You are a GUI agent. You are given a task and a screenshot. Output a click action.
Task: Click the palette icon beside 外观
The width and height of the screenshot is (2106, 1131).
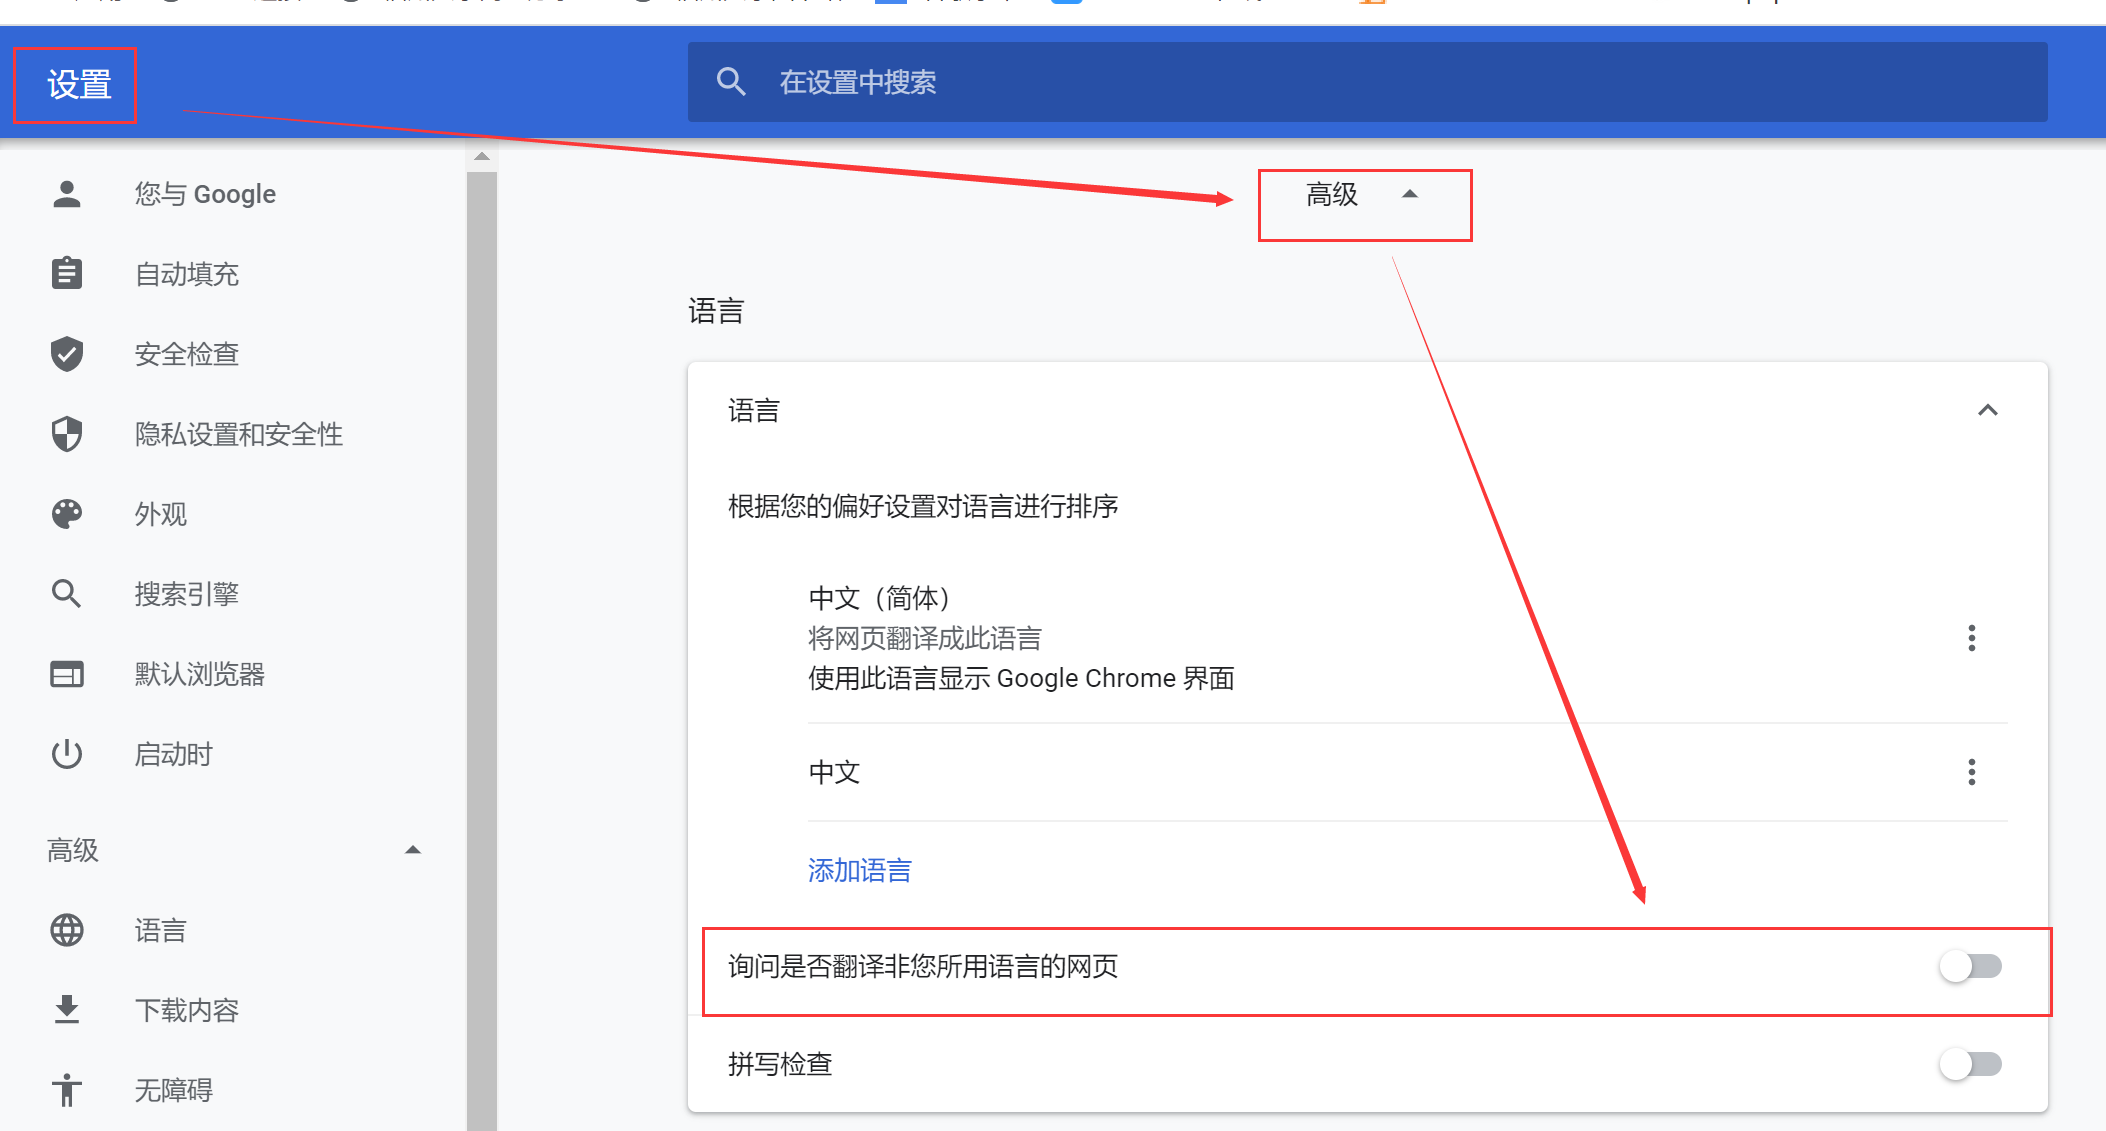click(67, 514)
